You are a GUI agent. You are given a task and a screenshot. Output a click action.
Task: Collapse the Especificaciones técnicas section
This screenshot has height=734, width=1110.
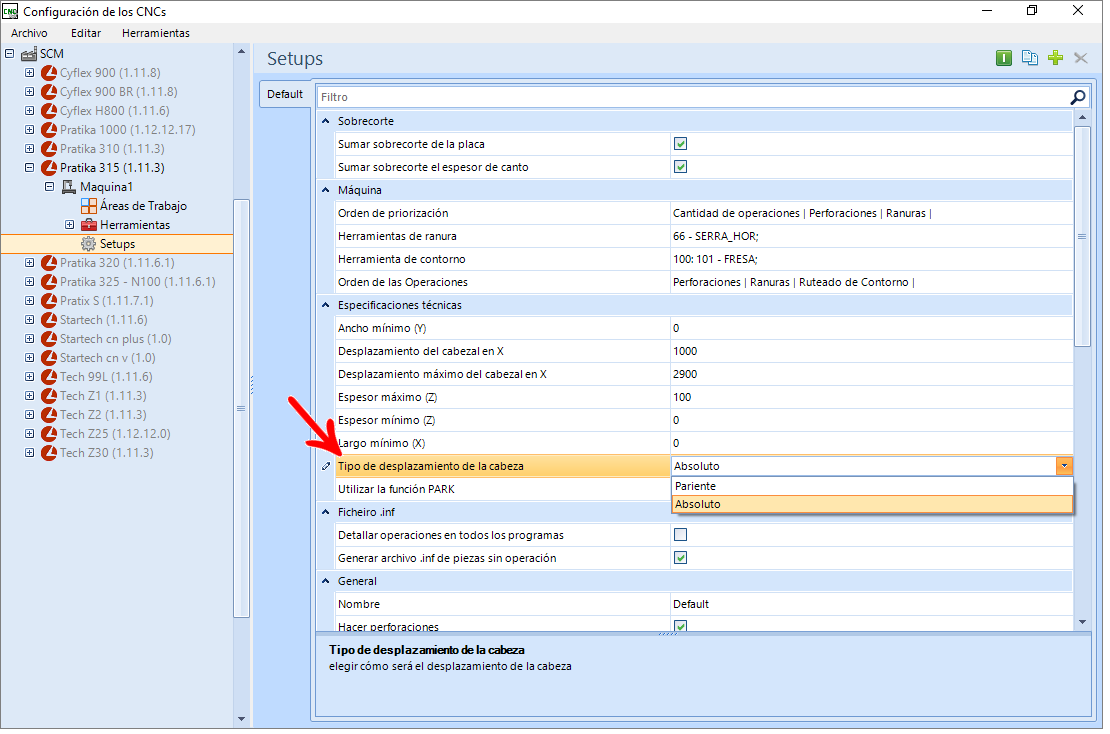click(x=326, y=305)
